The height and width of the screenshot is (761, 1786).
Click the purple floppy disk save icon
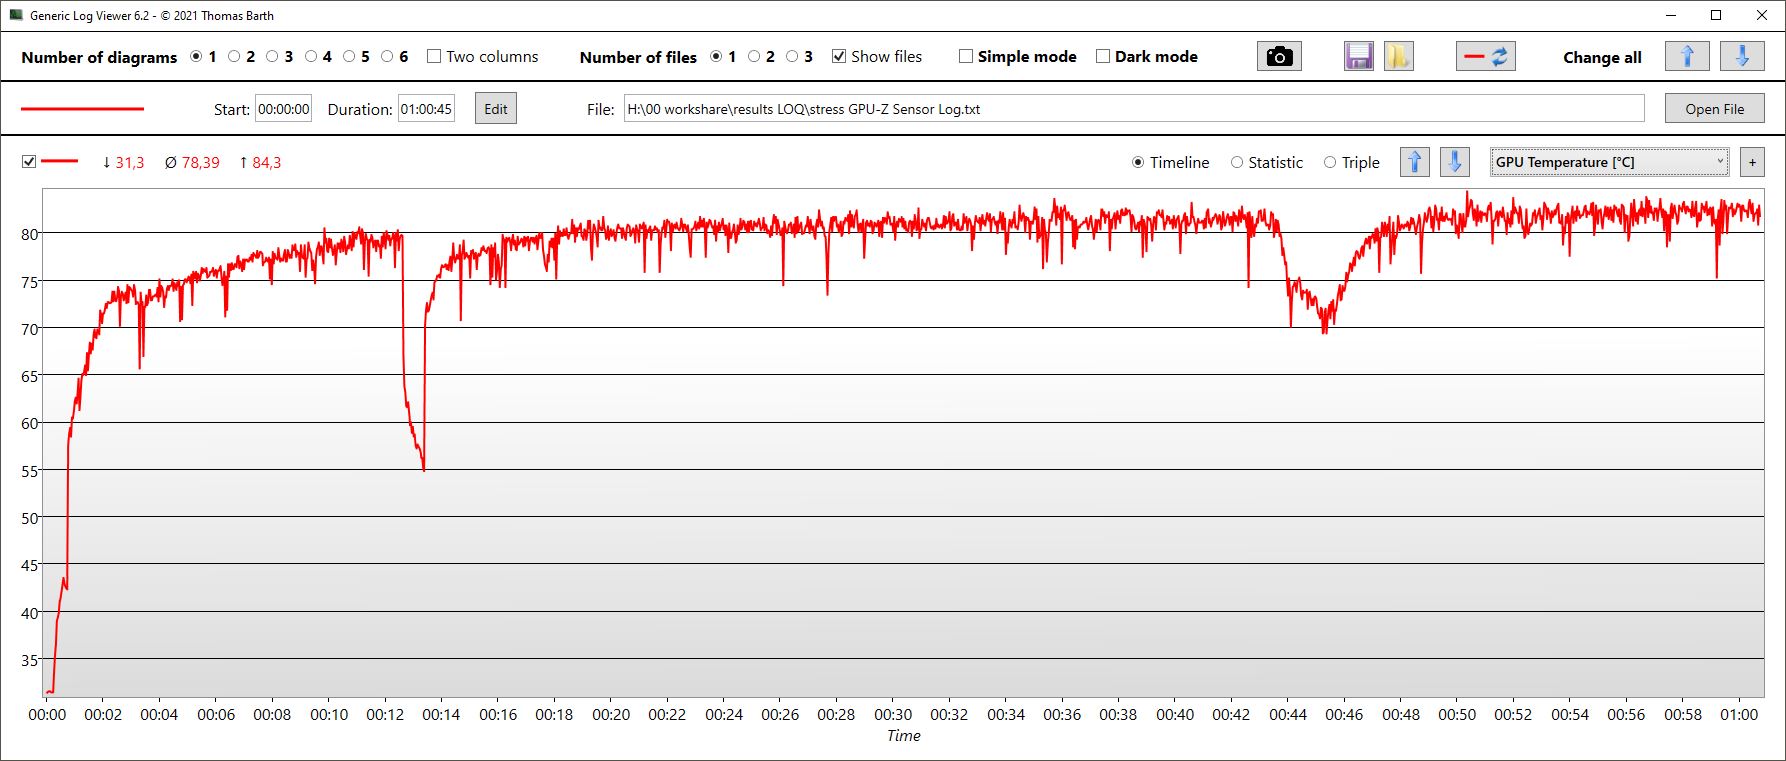coord(1358,57)
